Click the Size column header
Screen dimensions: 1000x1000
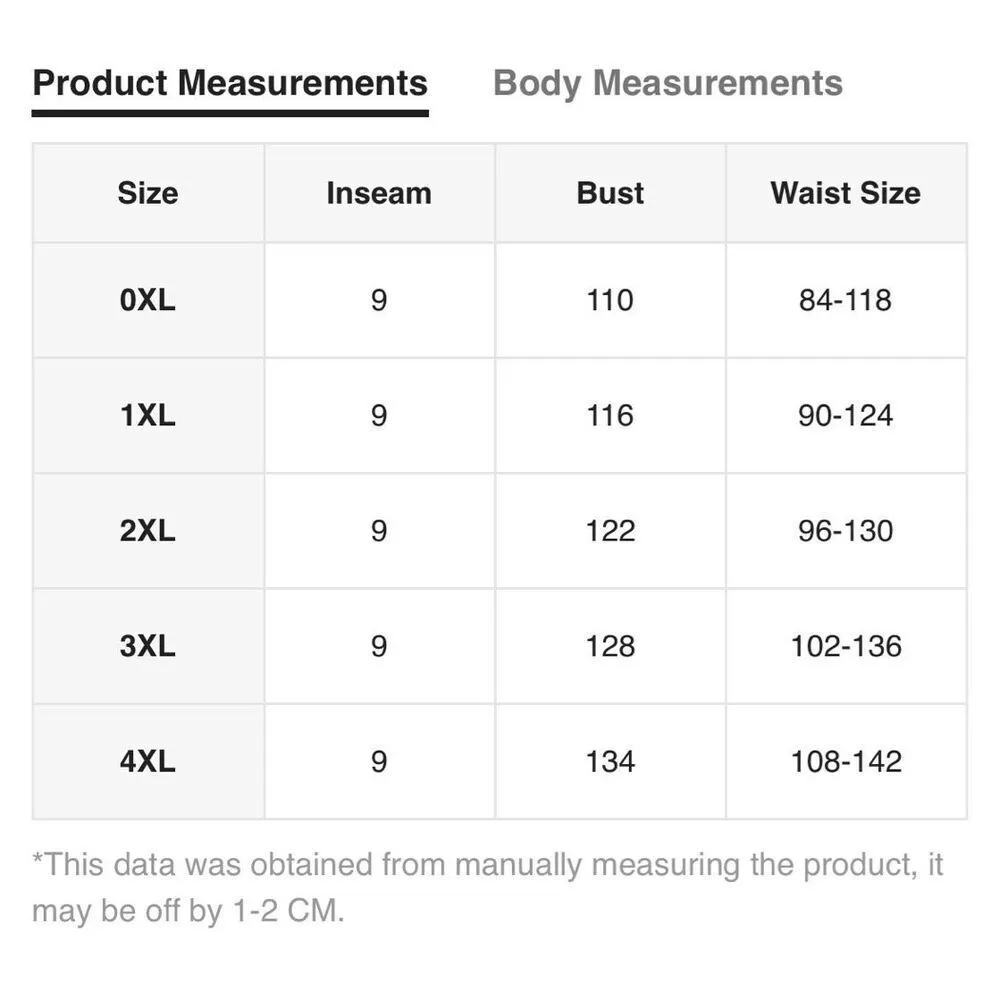click(148, 193)
